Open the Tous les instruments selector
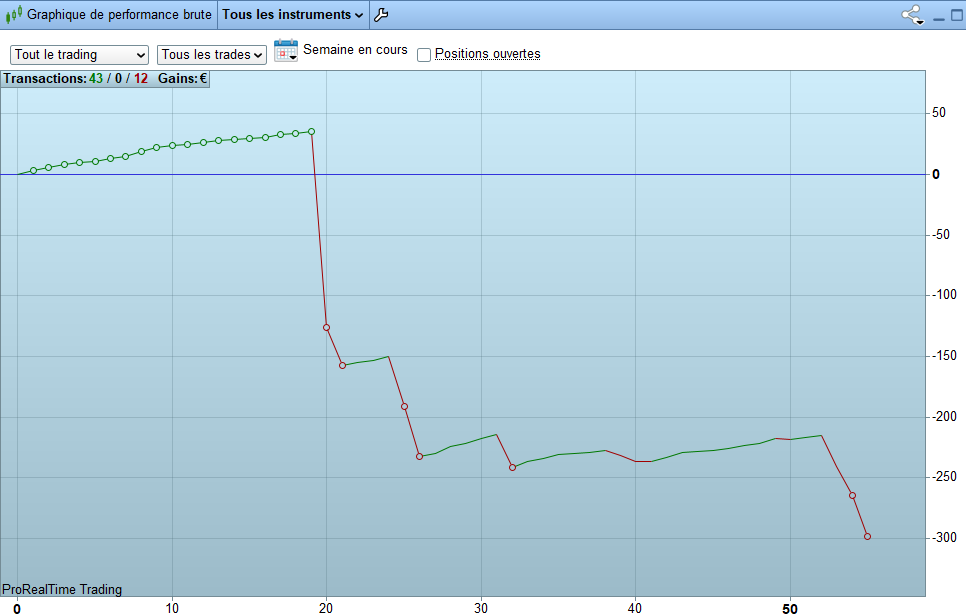The width and height of the screenshot is (966, 614). coord(293,15)
